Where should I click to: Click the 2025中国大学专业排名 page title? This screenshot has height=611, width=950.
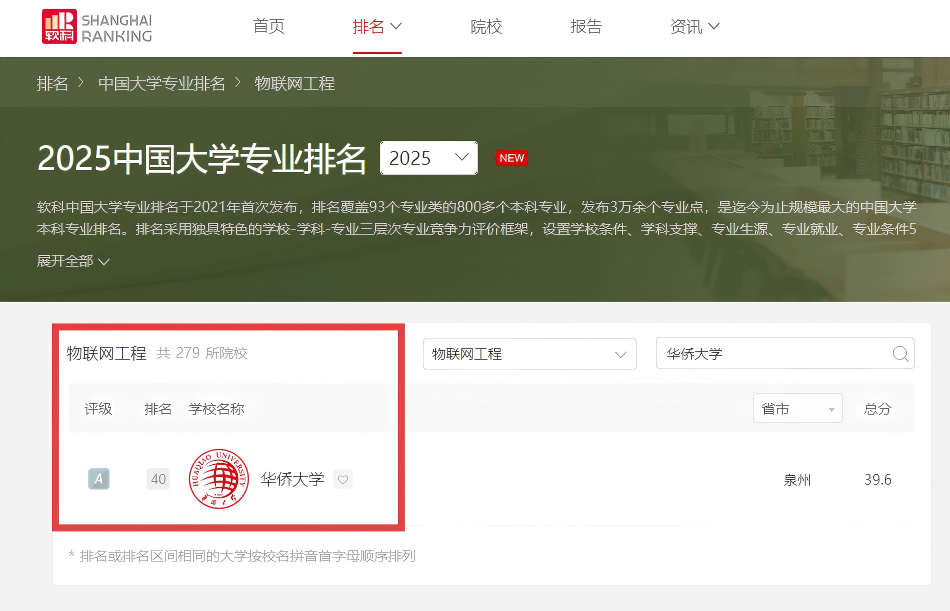(x=201, y=159)
